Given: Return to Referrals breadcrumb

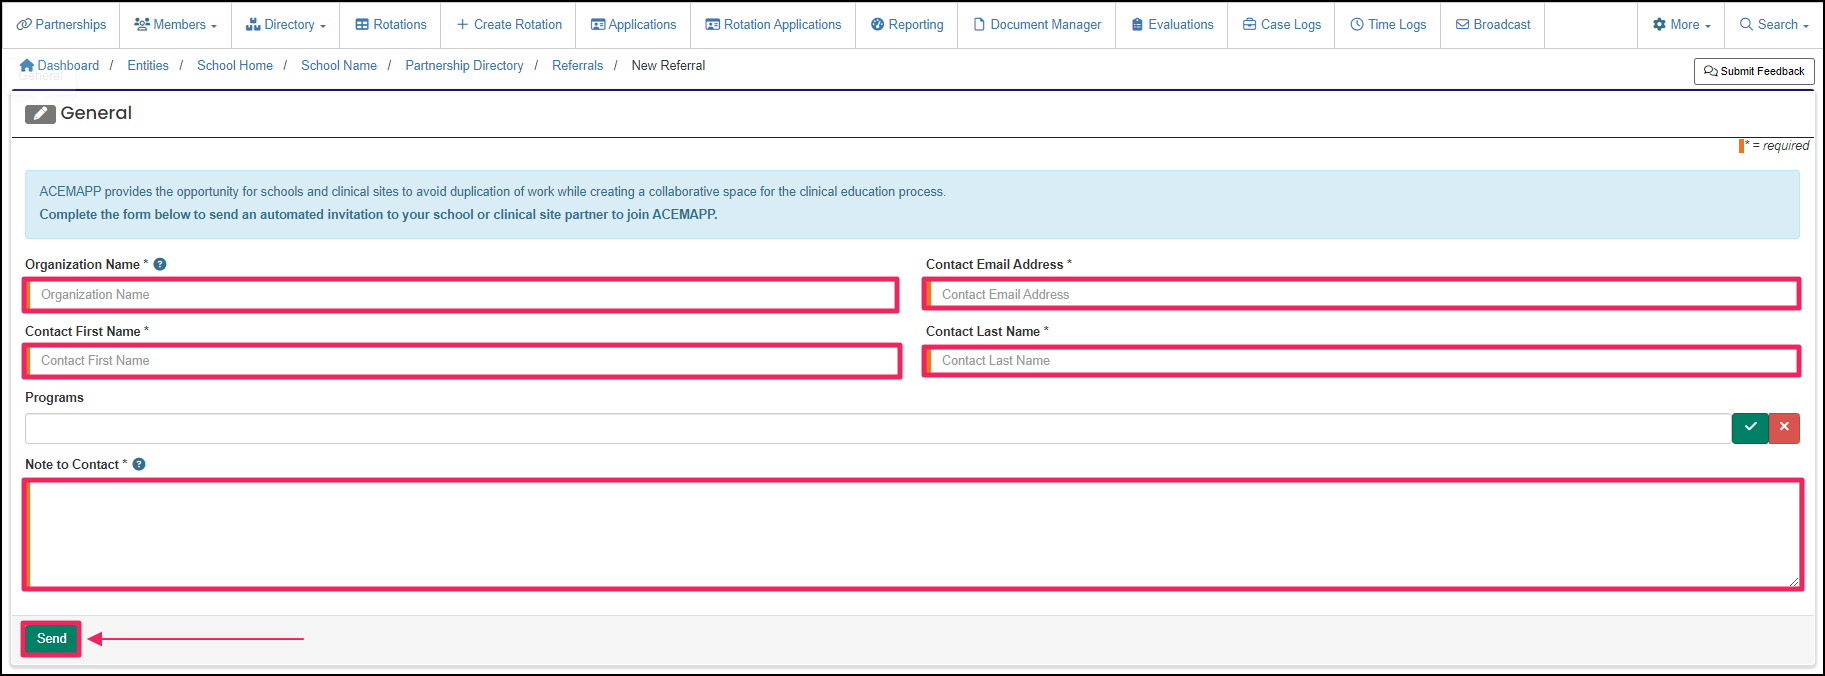Looking at the screenshot, I should tap(578, 65).
